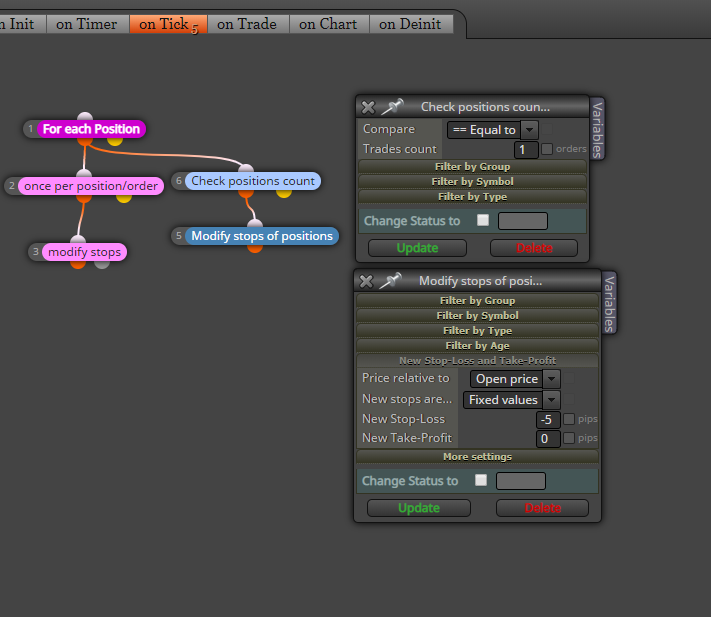Switch to the on Trade tab
712x617 pixels.
(248, 24)
